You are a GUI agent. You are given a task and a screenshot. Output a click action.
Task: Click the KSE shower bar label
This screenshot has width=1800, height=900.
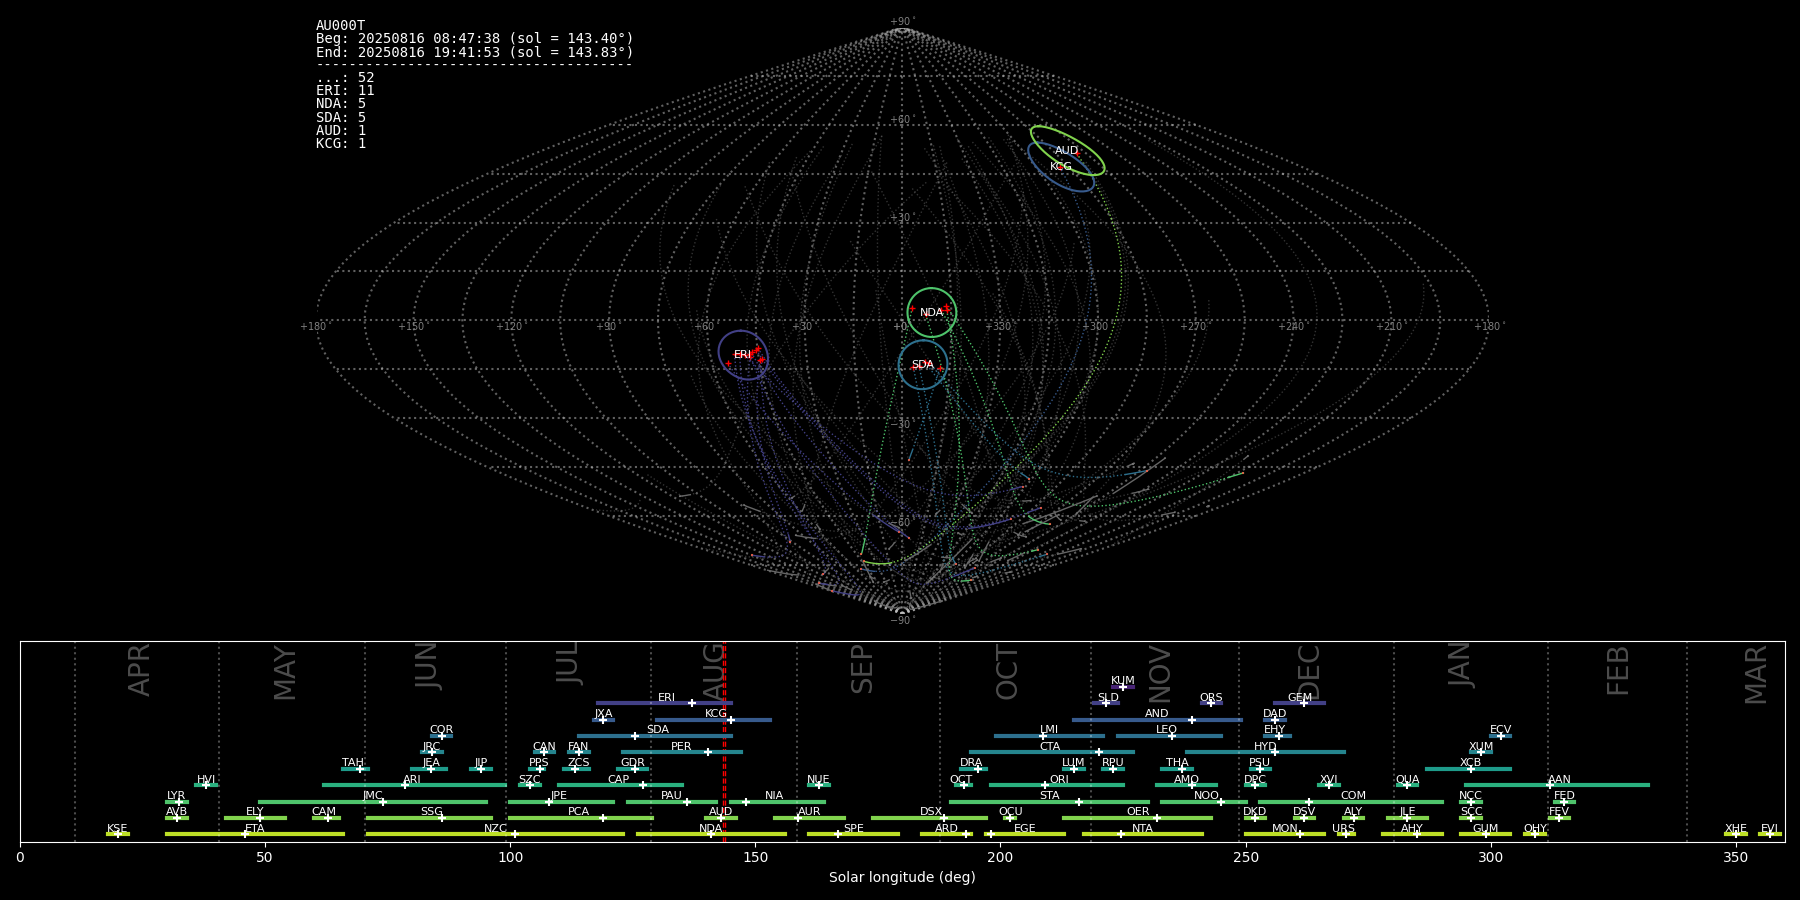point(117,829)
